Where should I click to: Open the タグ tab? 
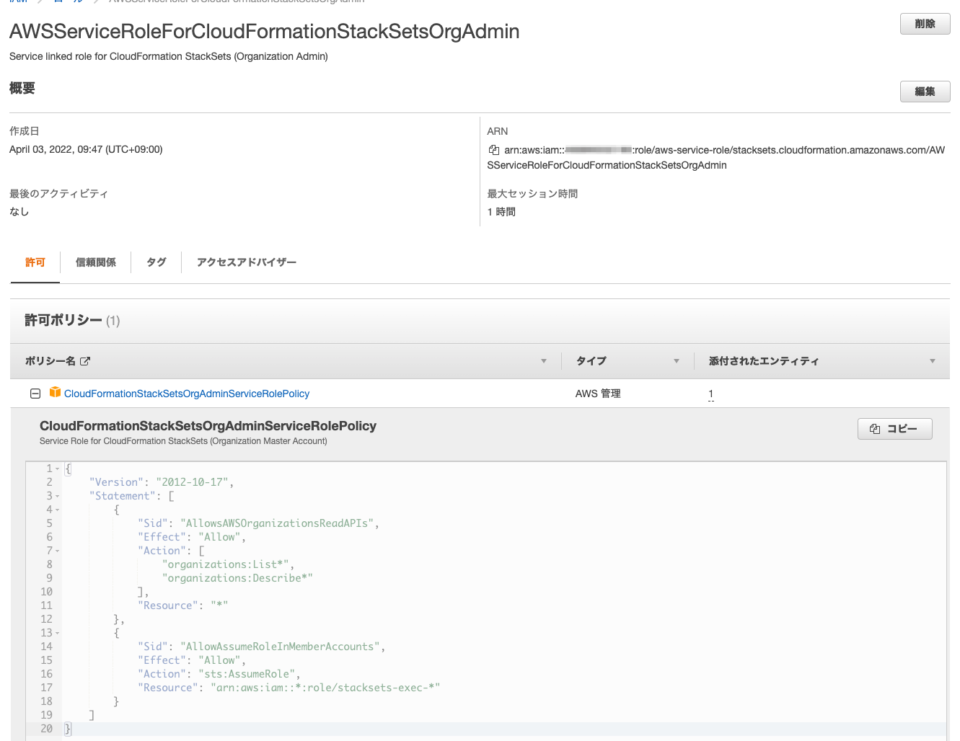[x=155, y=262]
